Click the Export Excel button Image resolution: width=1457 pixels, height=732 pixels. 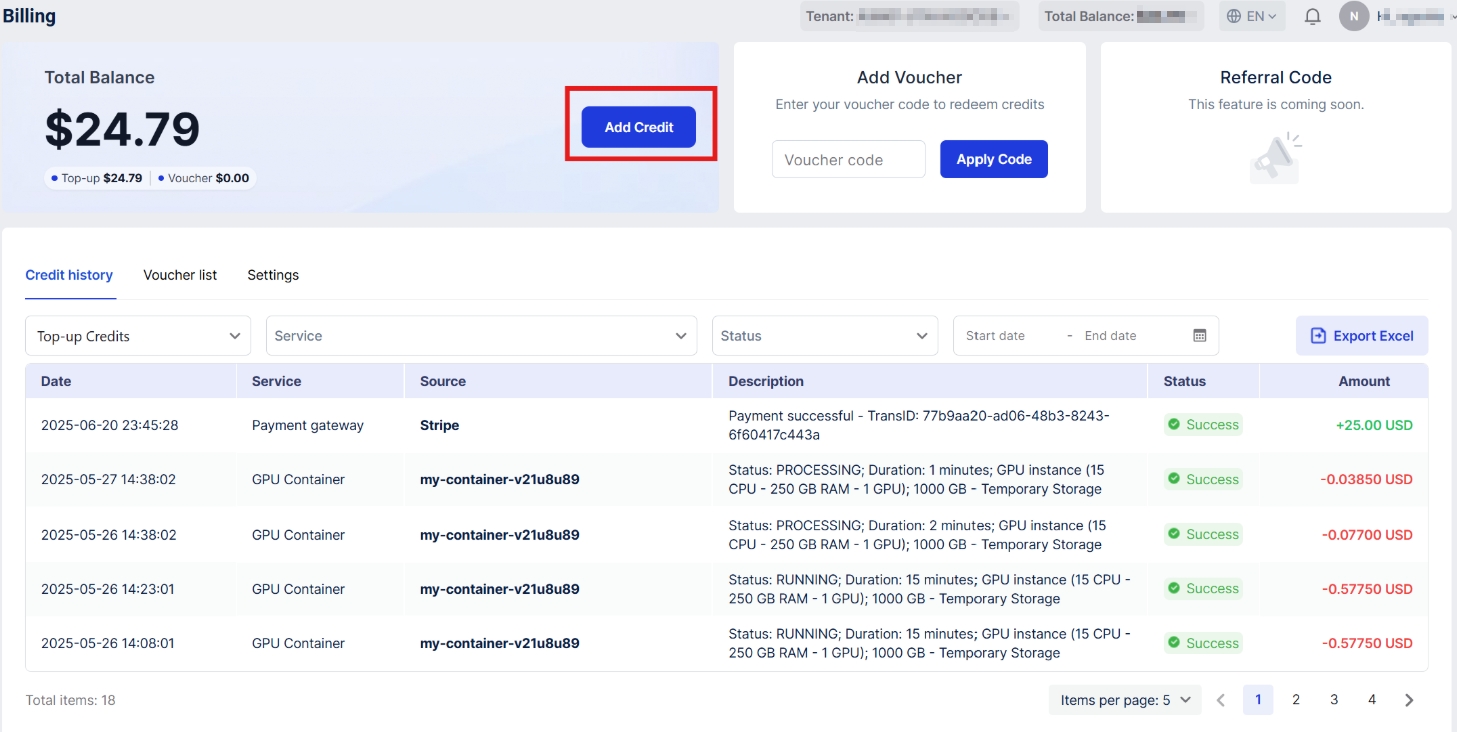coord(1362,336)
